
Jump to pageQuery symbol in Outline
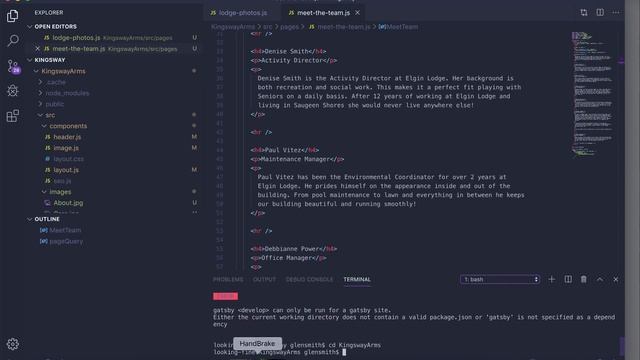66,241
